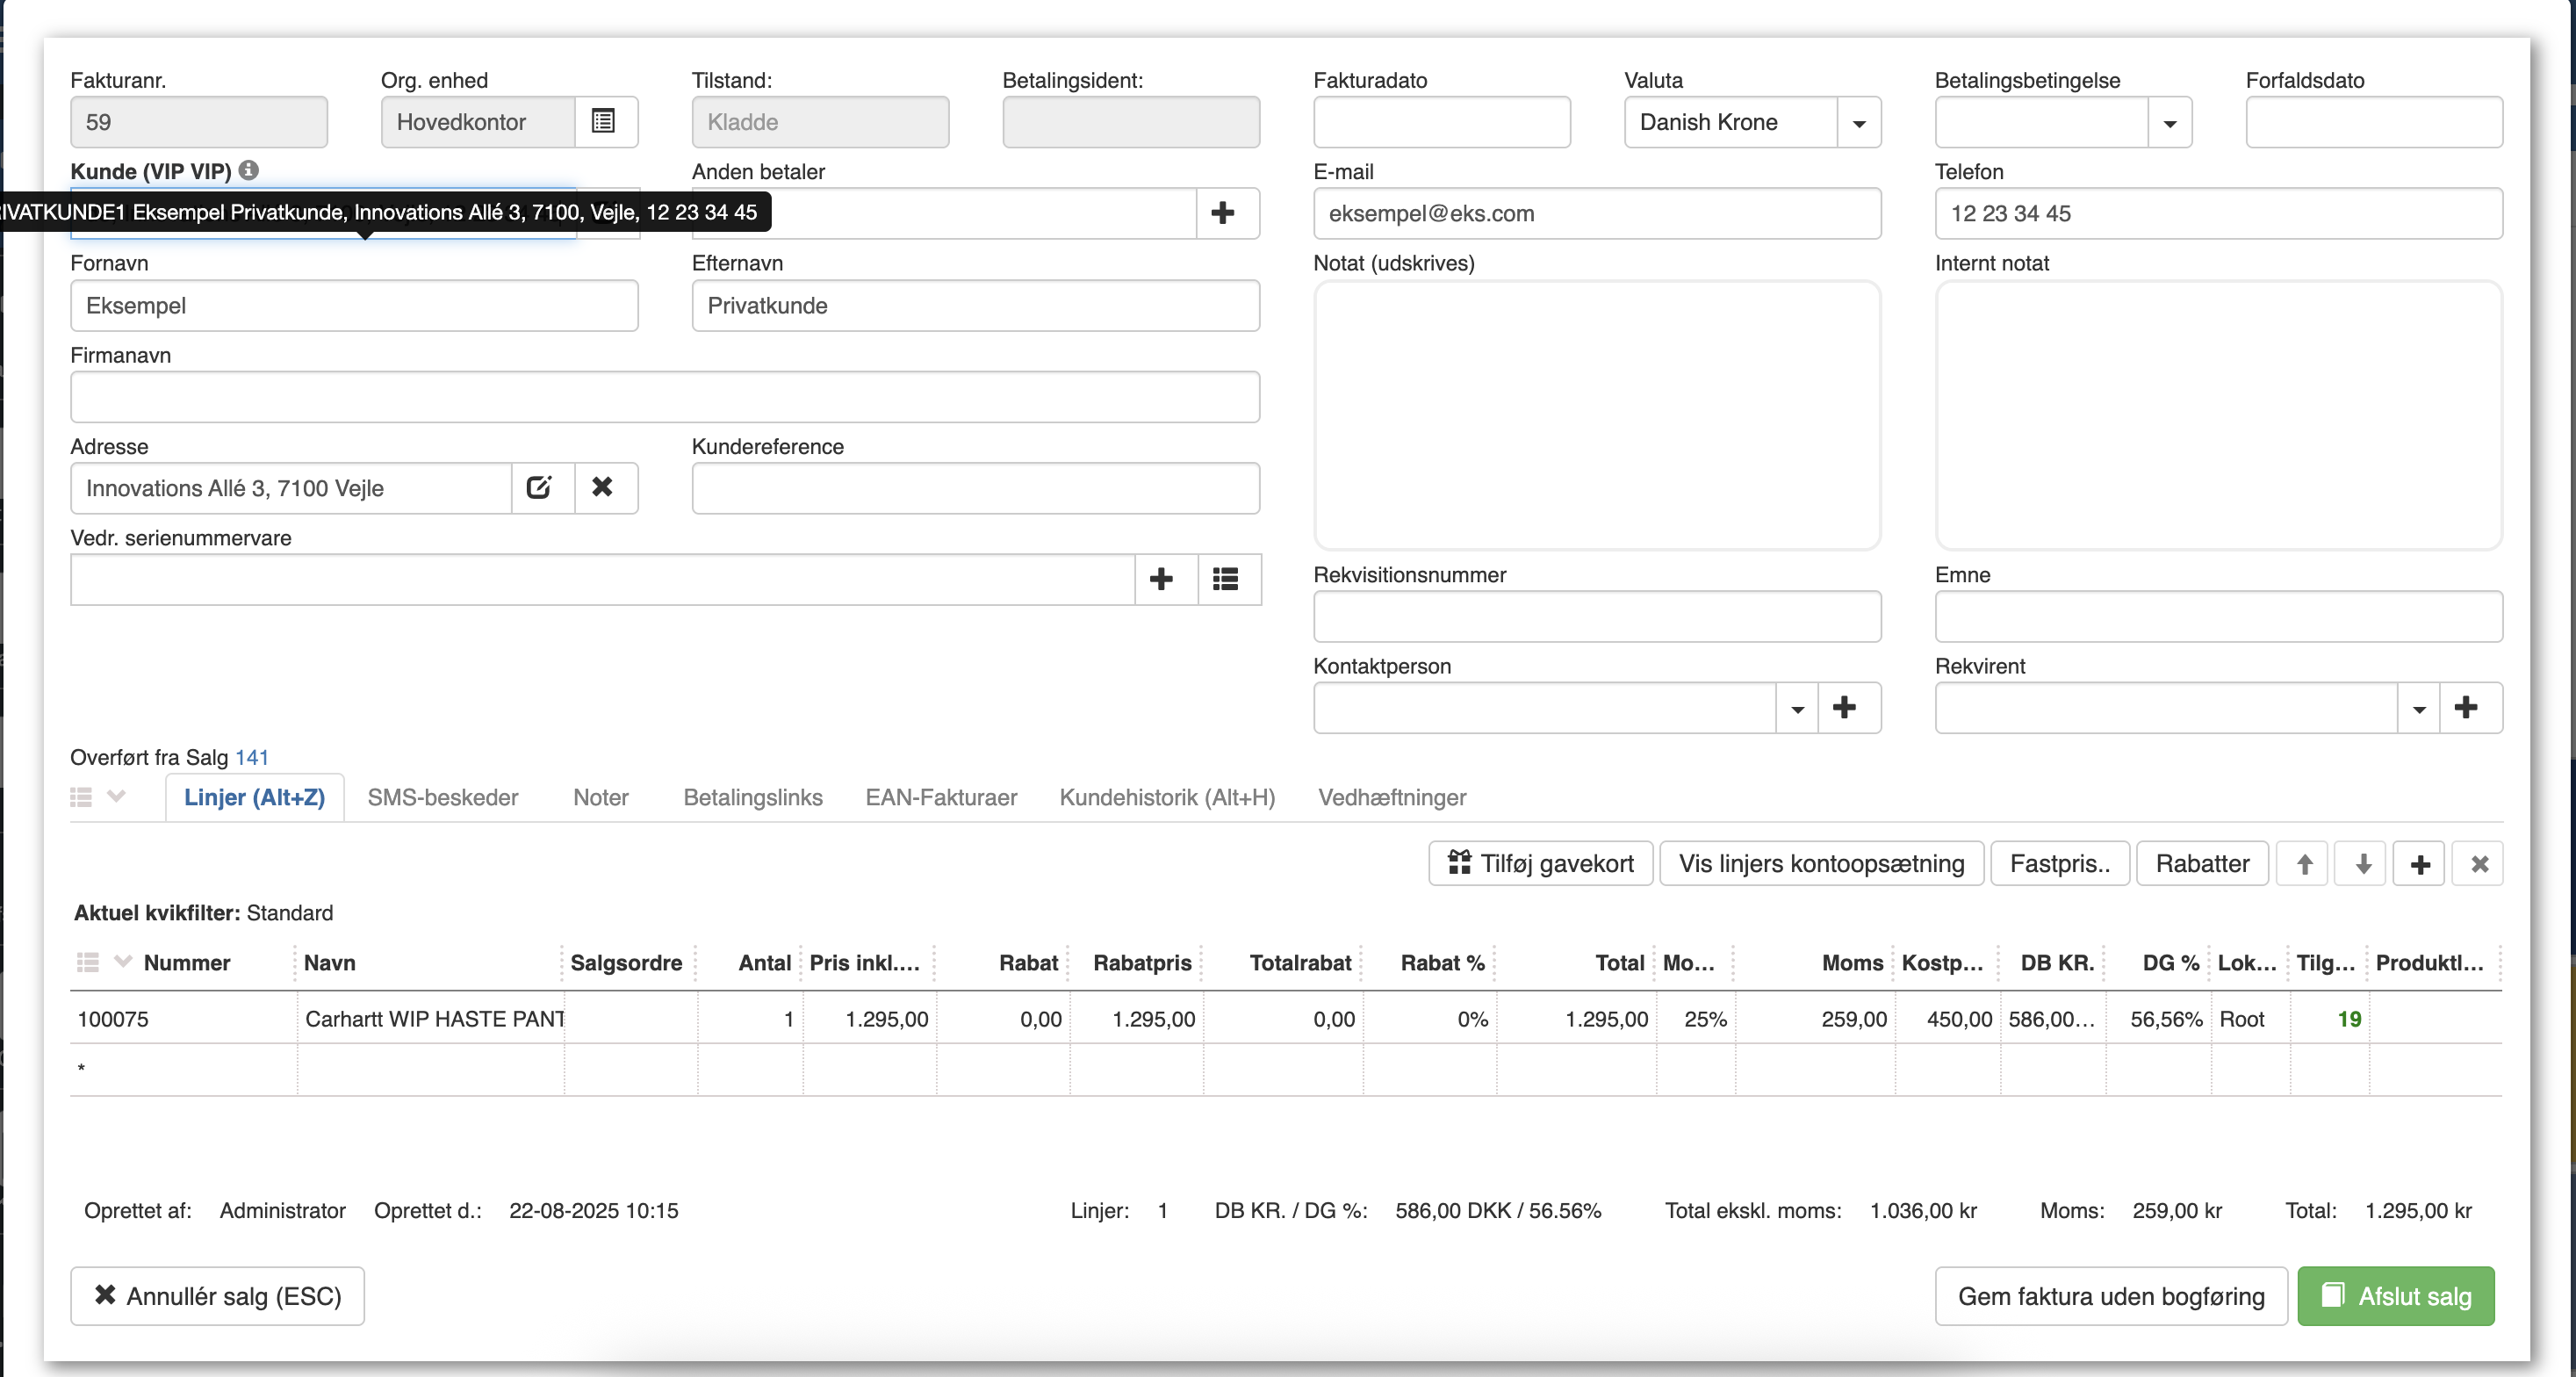Open the Org. enhed list icon
This screenshot has width=2576, height=1377.
click(603, 122)
